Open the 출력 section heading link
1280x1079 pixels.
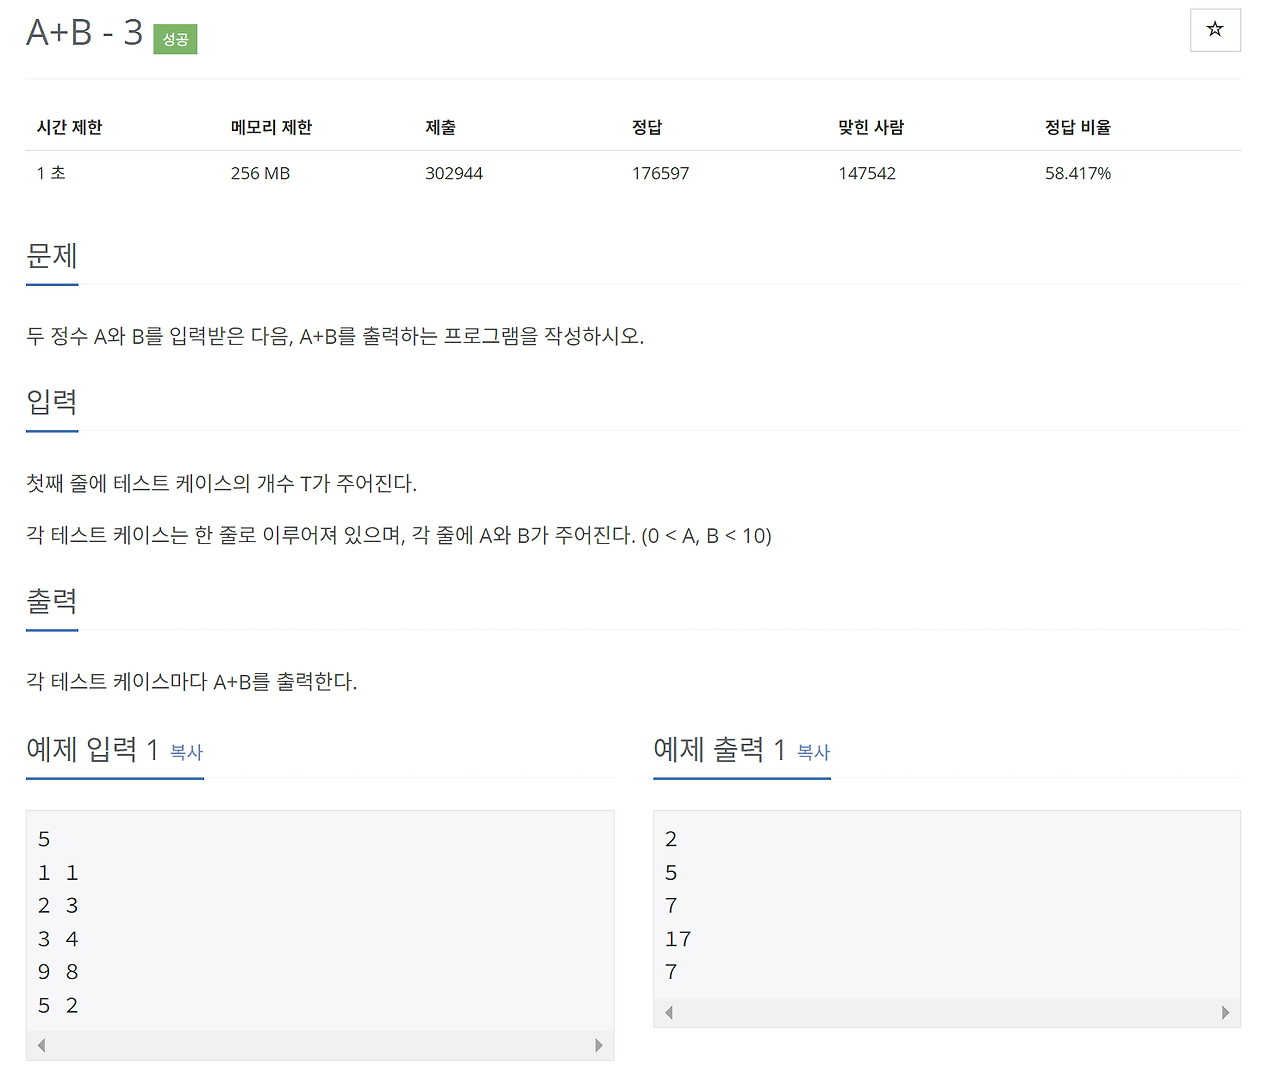click(x=51, y=601)
